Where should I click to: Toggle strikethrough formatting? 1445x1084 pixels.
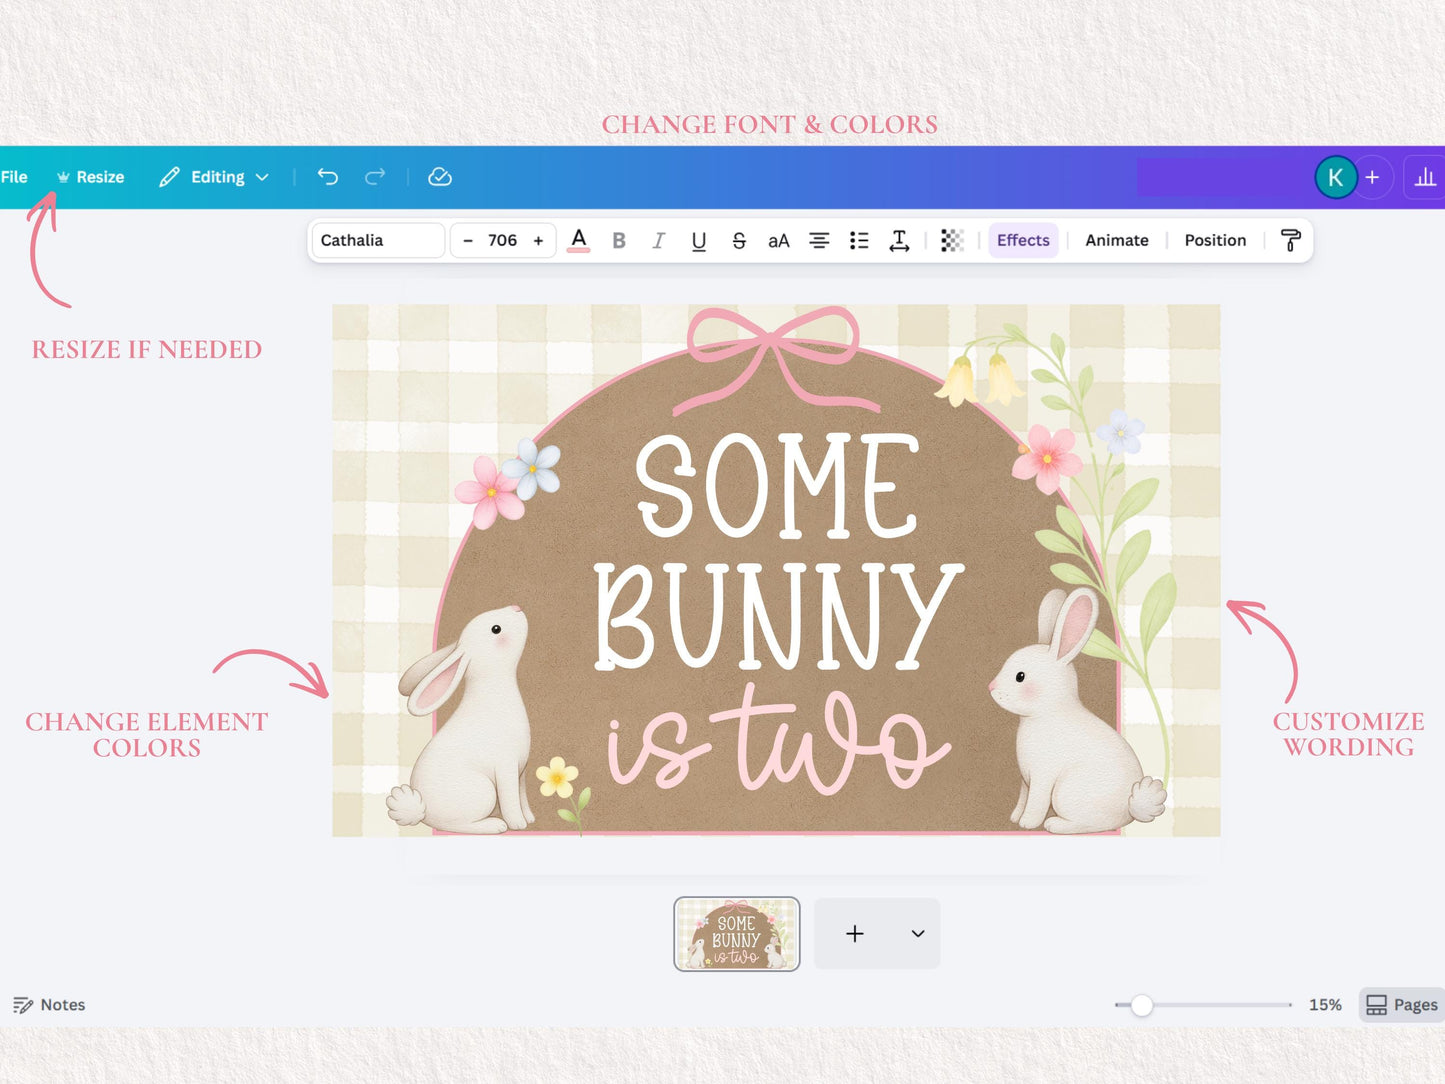739,240
